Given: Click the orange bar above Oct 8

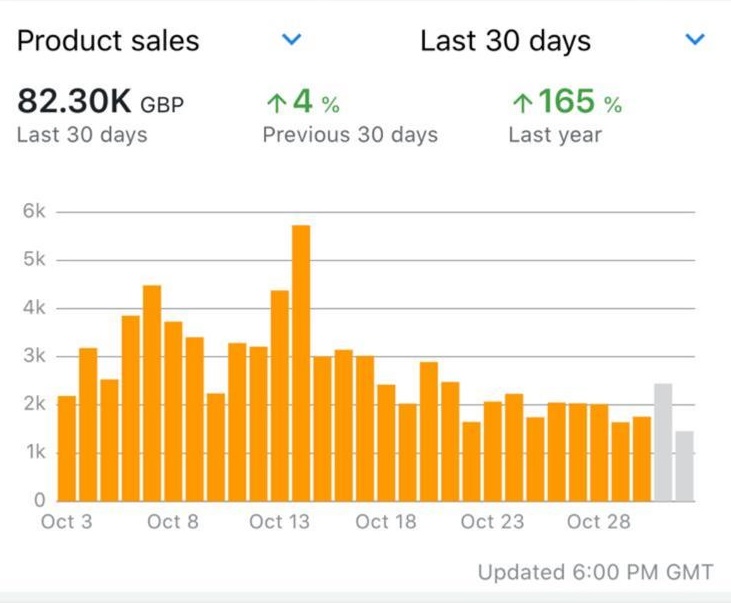Looking at the screenshot, I should (x=173, y=410).
